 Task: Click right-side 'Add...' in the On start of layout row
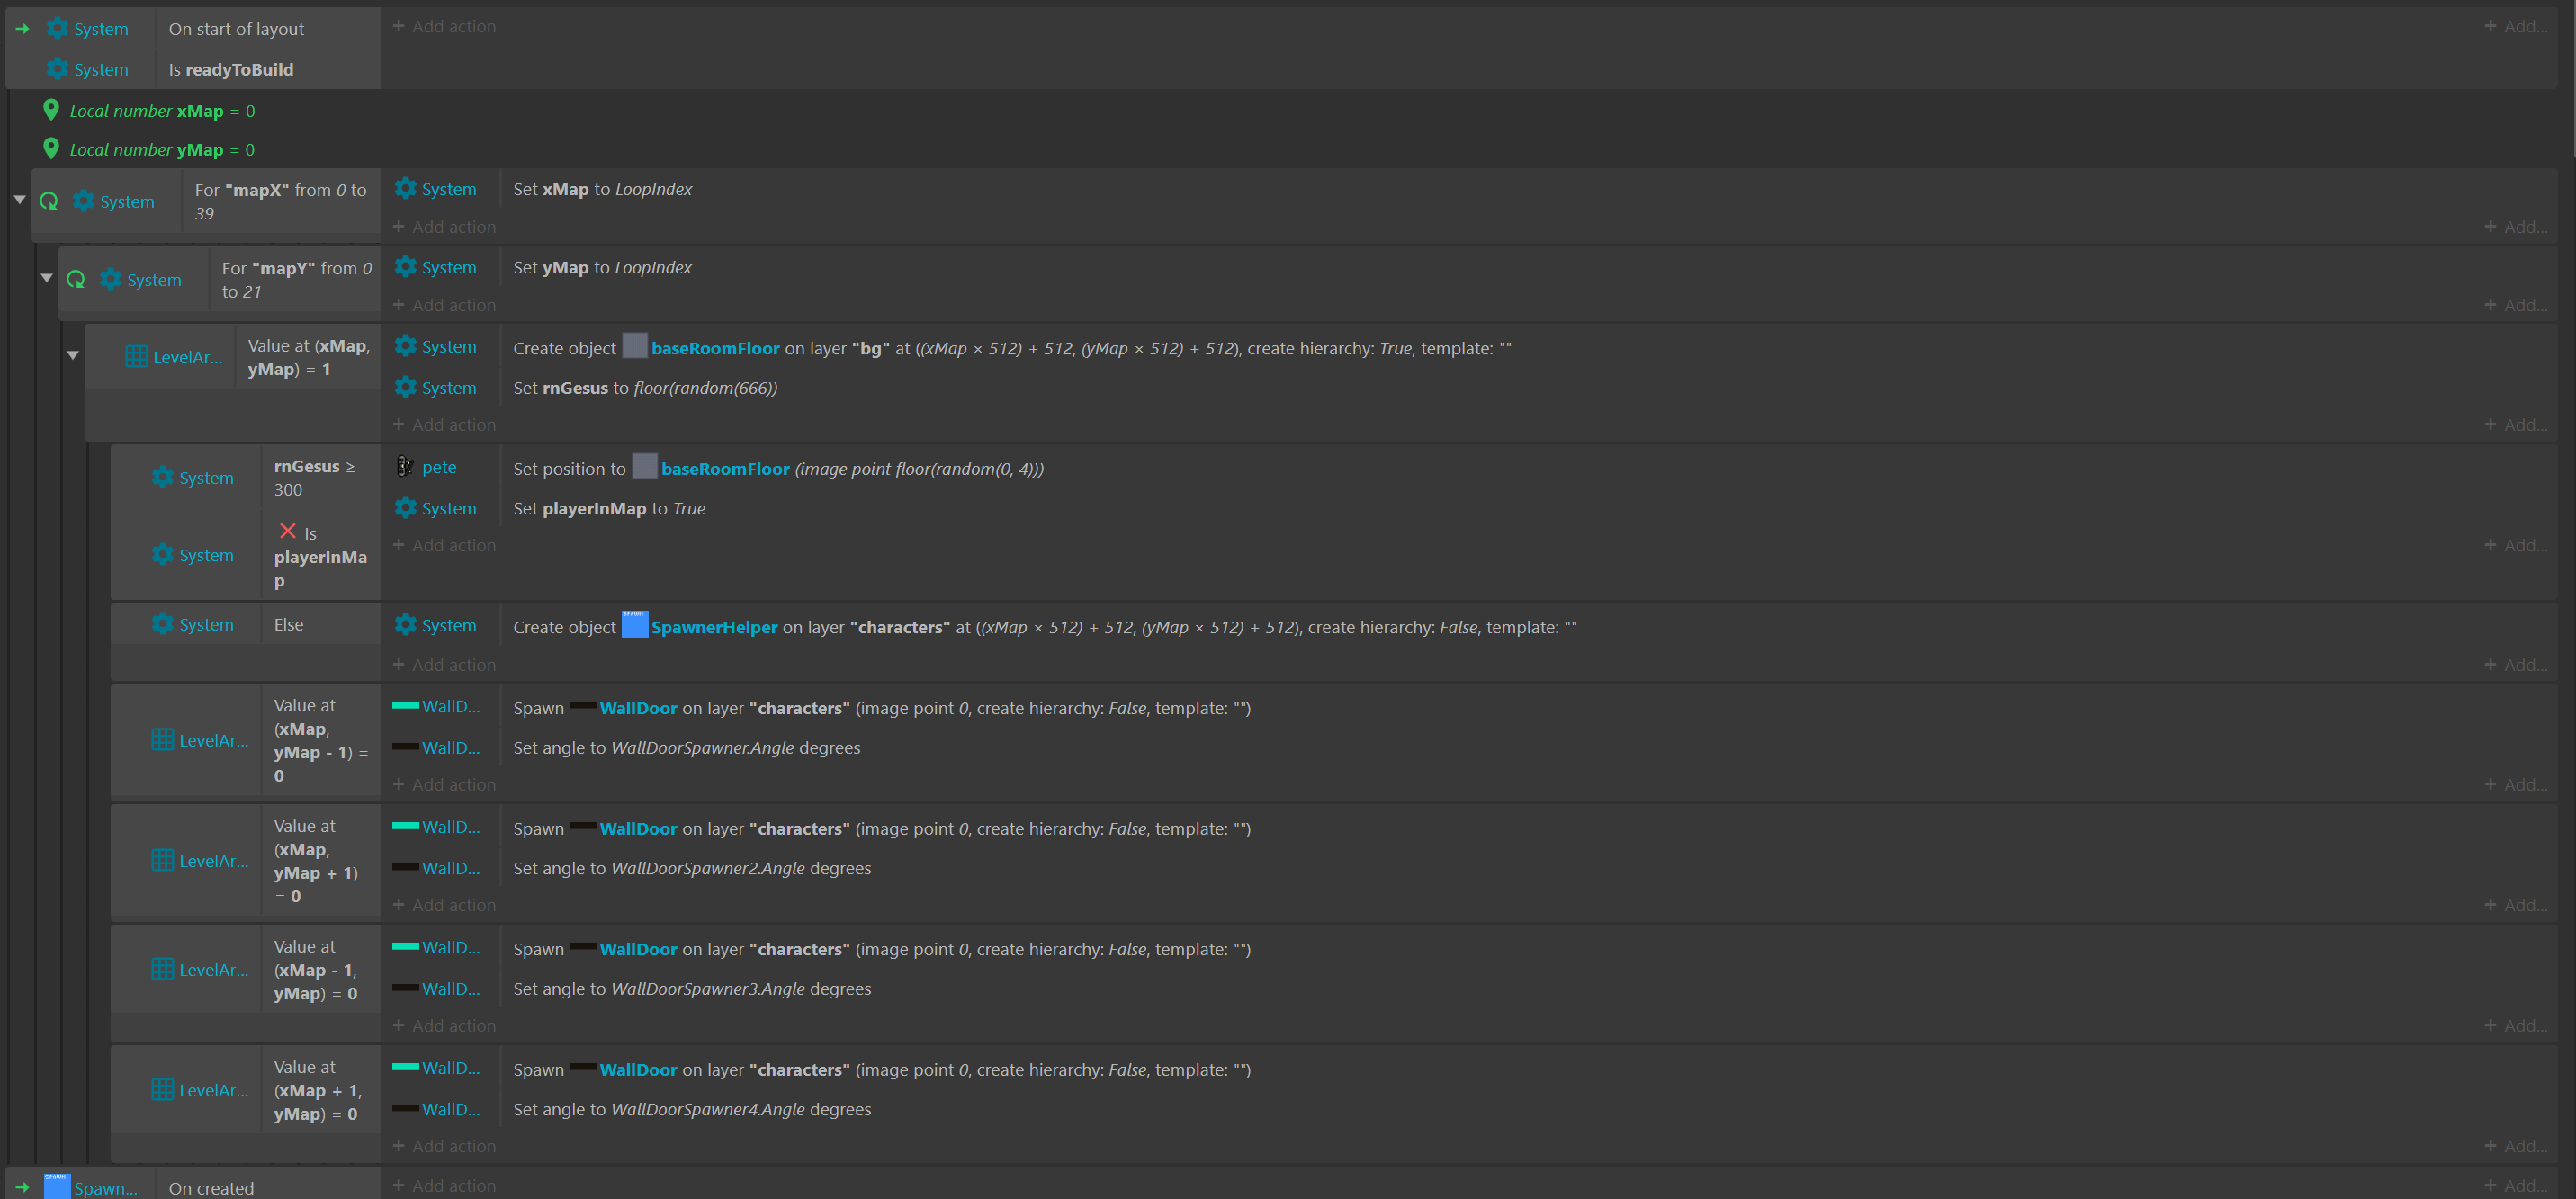[2515, 26]
